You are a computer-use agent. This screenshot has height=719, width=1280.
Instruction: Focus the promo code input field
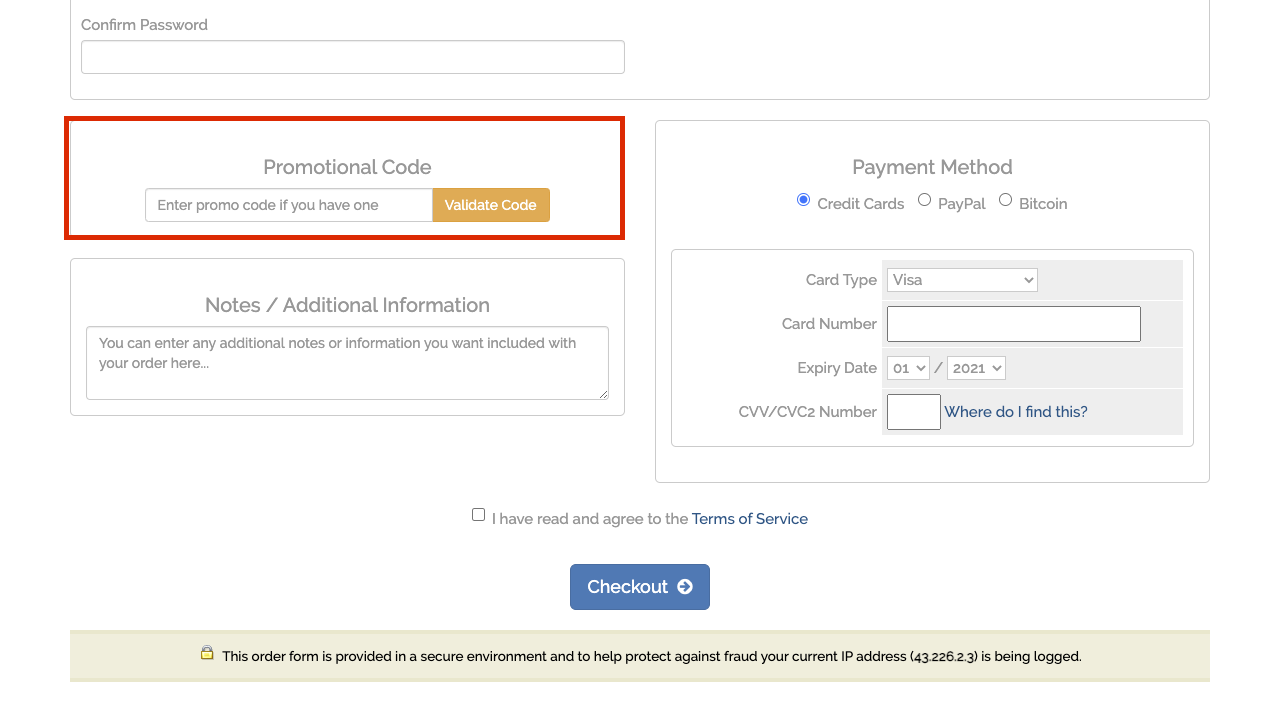[289, 205]
